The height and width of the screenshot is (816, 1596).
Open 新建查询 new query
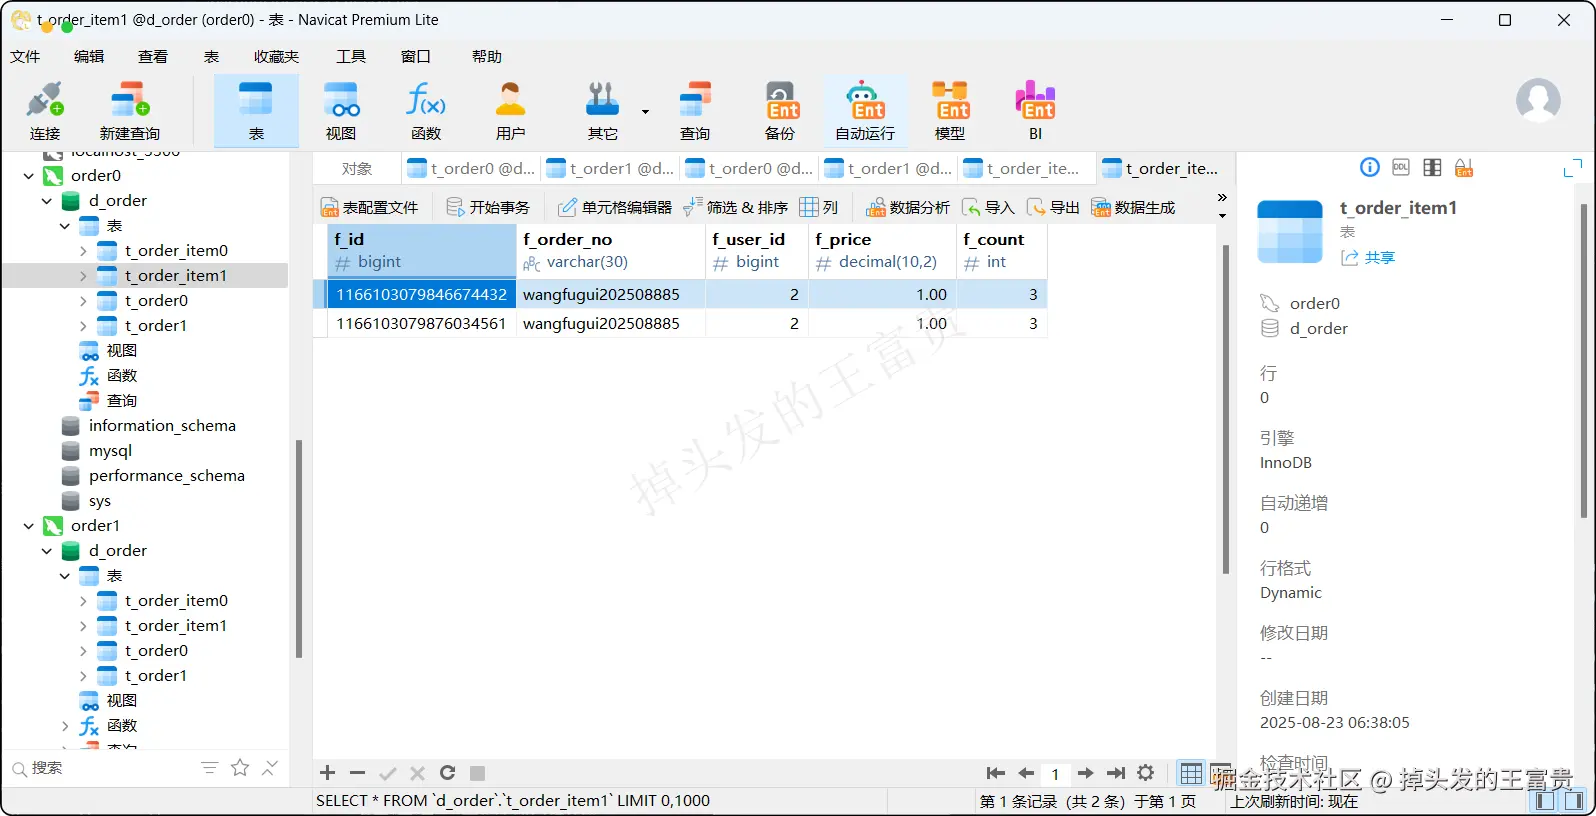[130, 110]
